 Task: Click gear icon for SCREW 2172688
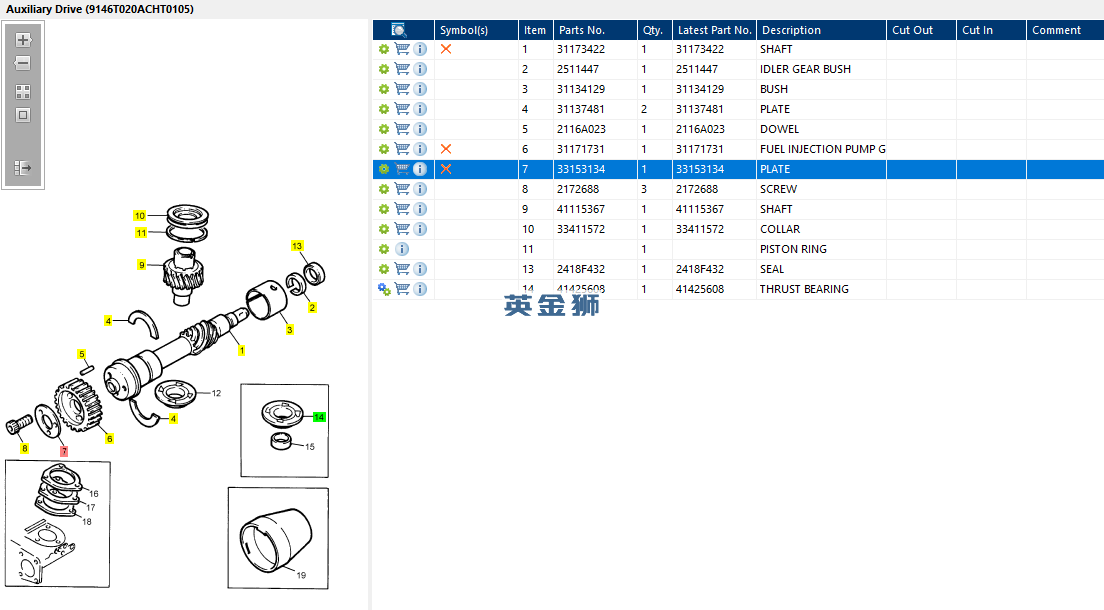pyautogui.click(x=384, y=189)
